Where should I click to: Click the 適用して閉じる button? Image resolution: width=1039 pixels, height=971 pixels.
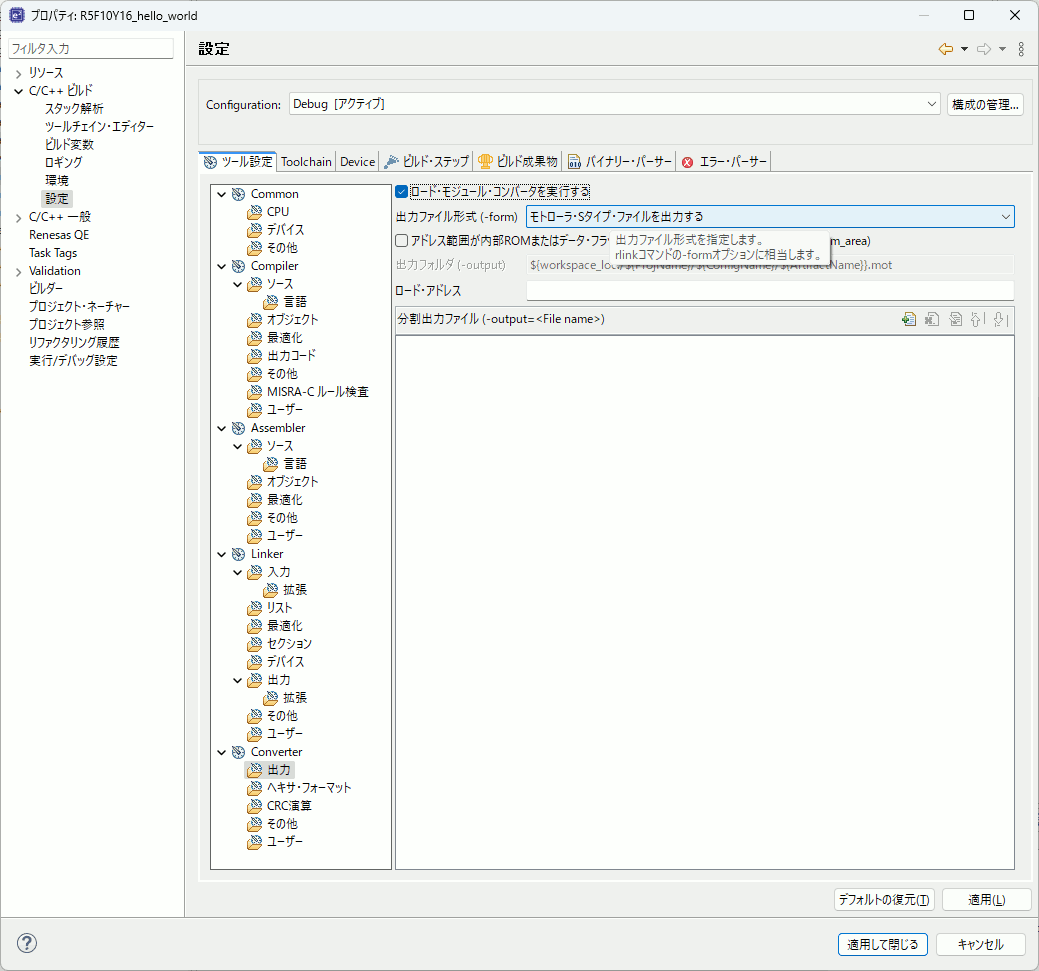point(883,944)
